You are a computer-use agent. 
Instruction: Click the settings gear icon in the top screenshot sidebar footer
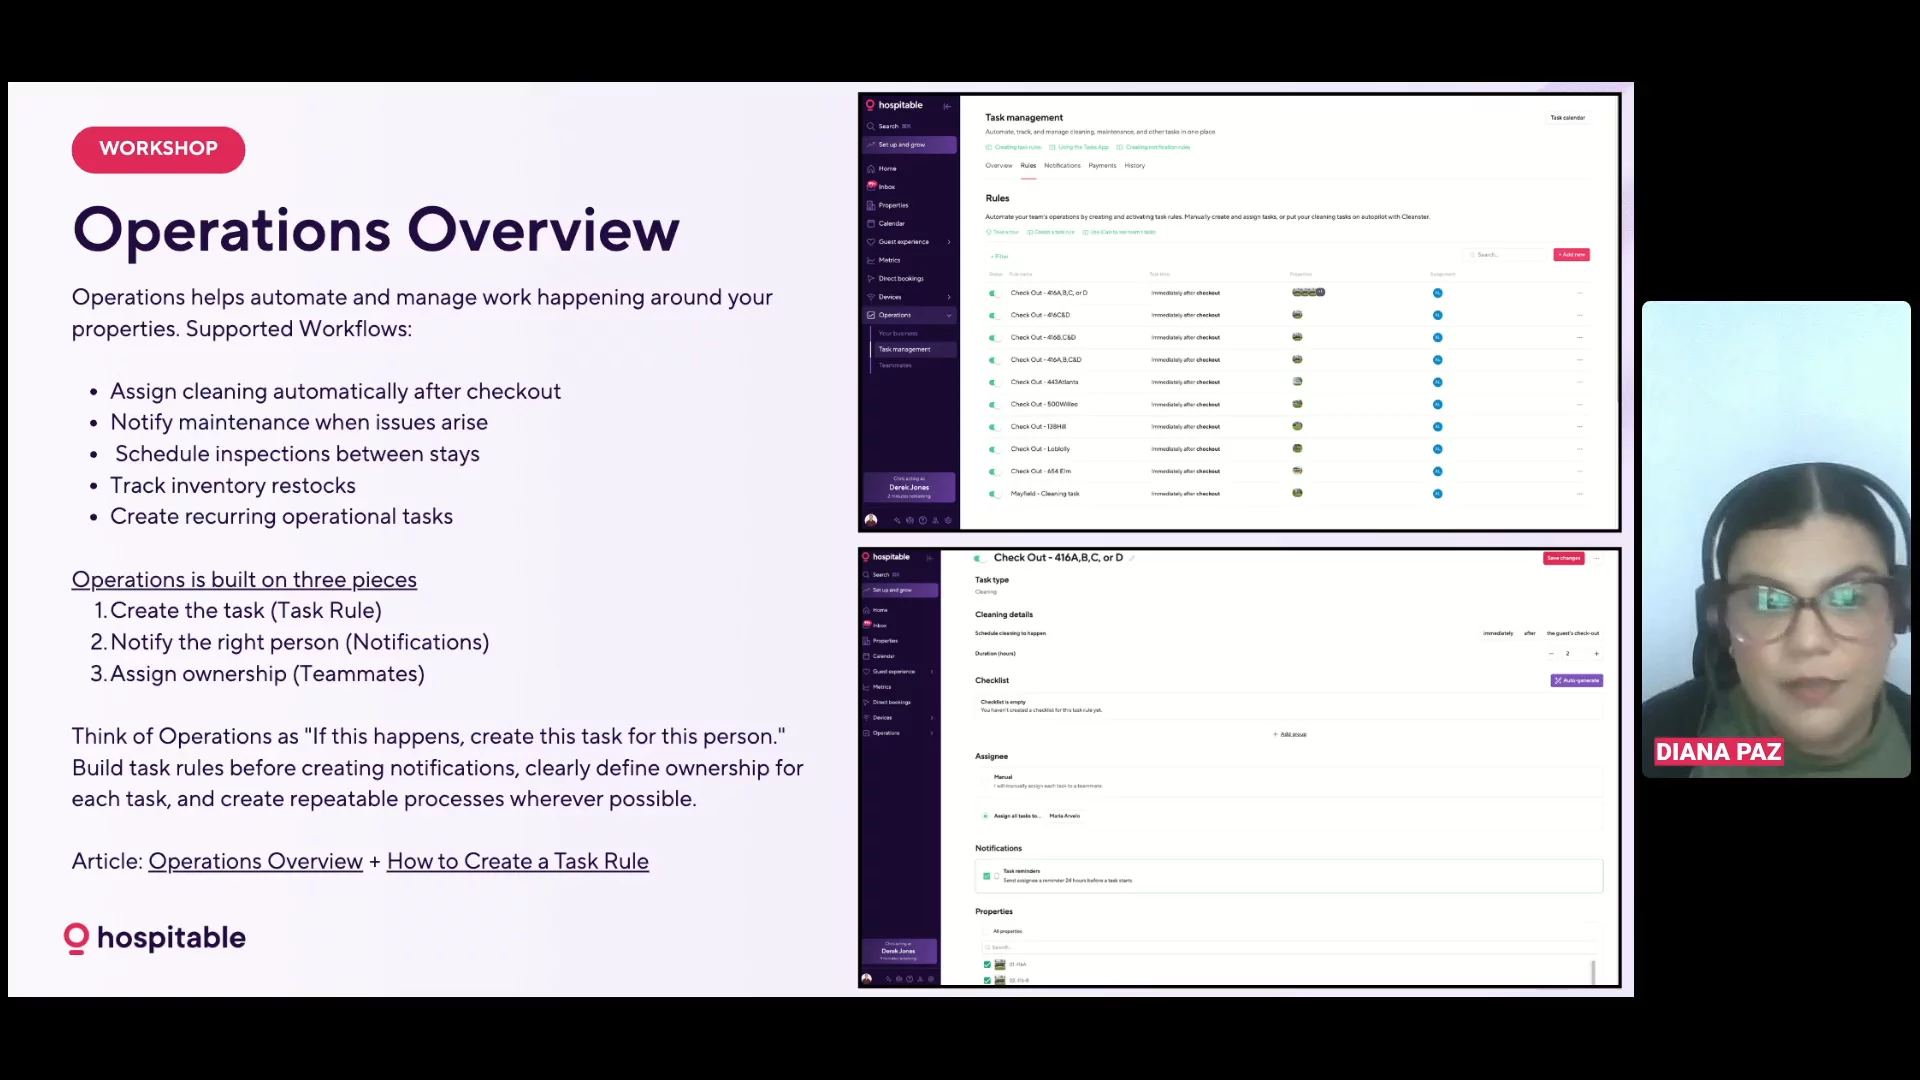tap(948, 520)
